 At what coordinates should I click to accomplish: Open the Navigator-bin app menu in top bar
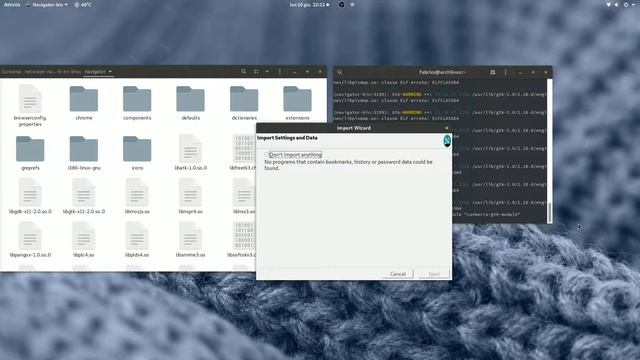(47, 5)
